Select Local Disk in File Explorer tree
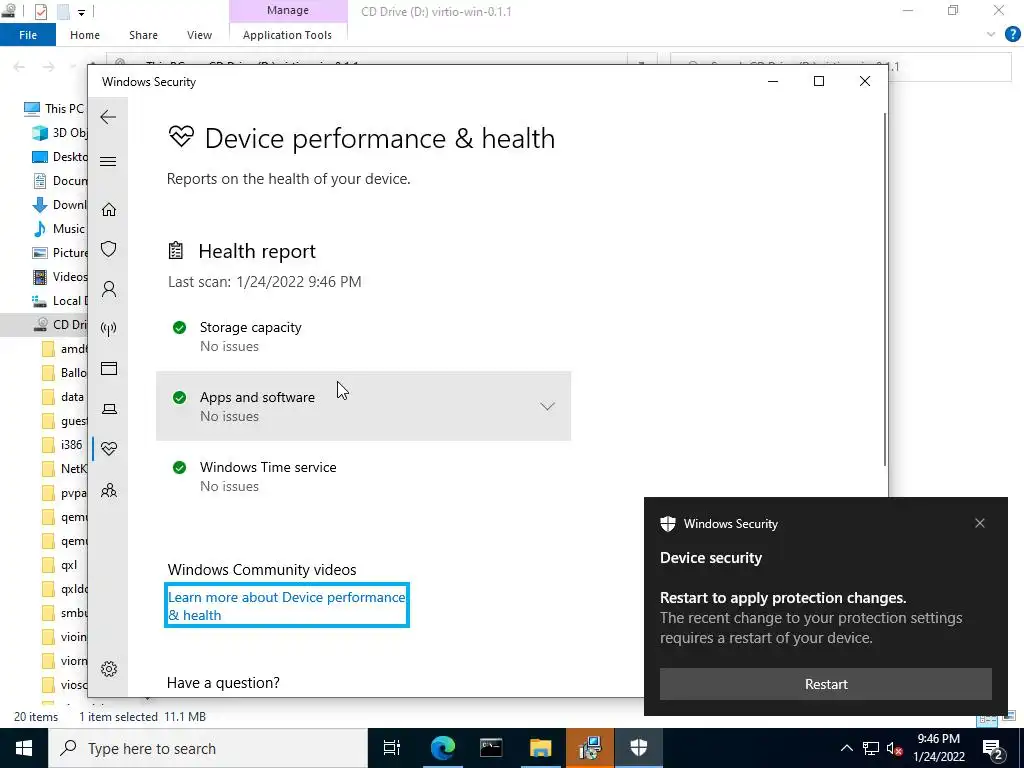1024x768 pixels. pyautogui.click(x=59, y=300)
